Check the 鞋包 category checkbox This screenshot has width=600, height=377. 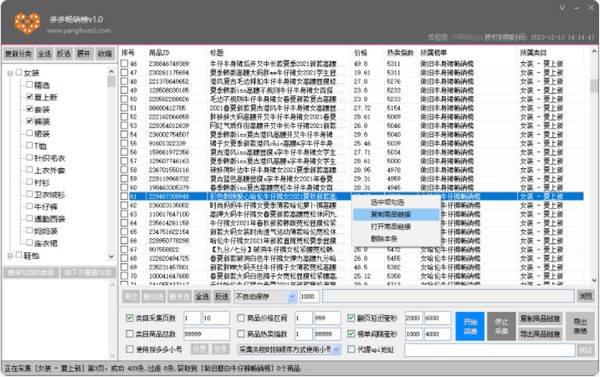point(18,255)
